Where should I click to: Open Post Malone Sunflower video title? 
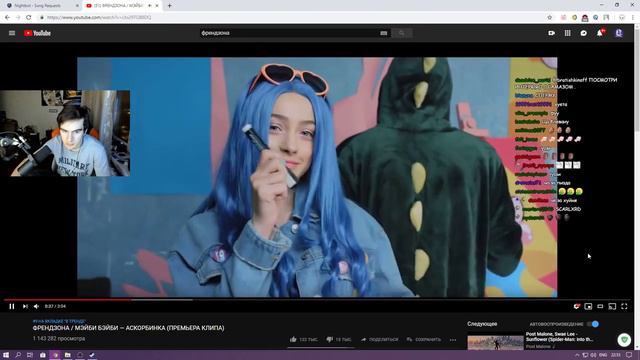click(559, 337)
